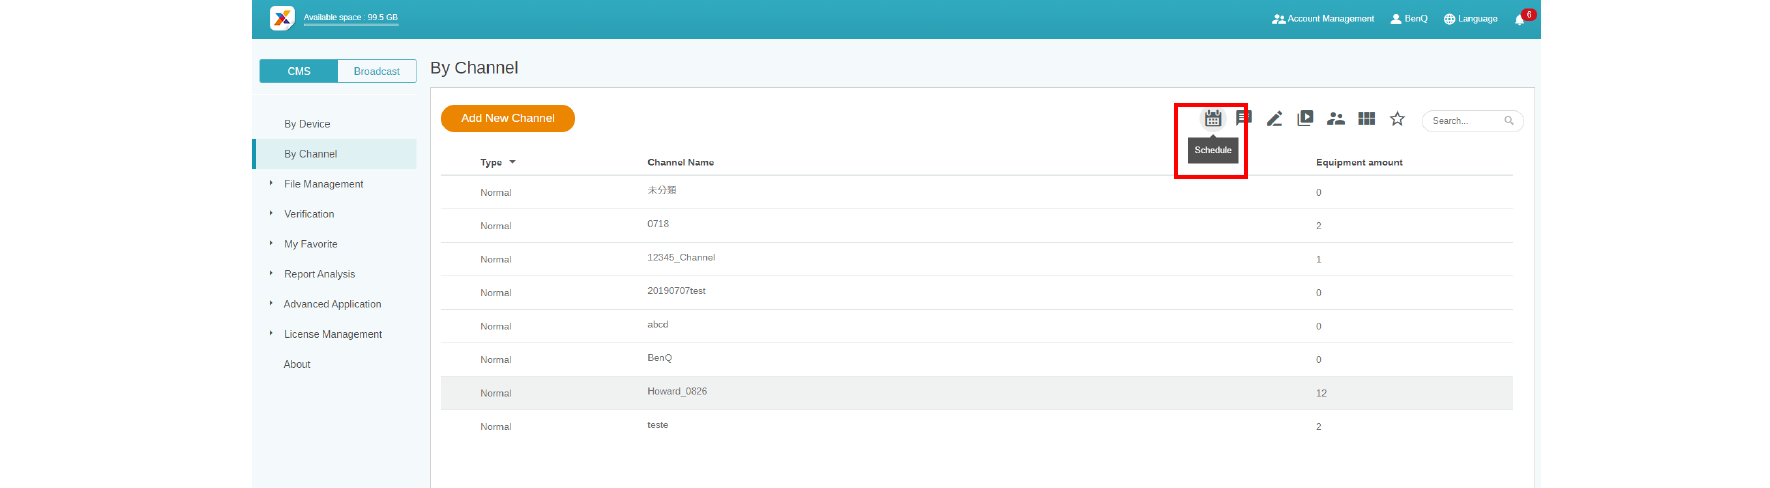Open Account Management link

(x=1323, y=19)
